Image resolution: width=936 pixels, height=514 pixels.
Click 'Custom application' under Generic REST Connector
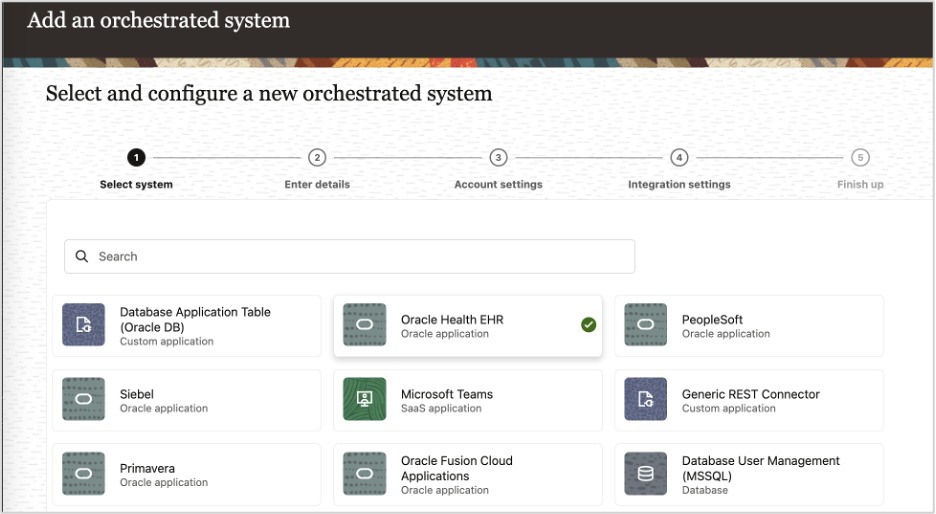[729, 408]
